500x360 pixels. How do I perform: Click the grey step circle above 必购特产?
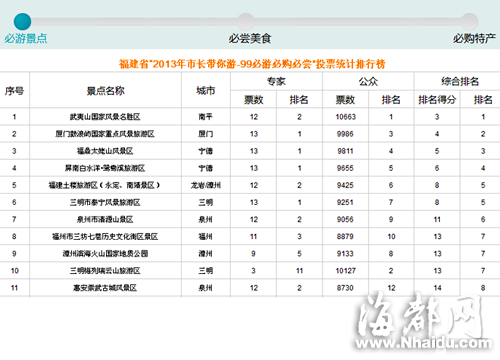[x=470, y=22]
